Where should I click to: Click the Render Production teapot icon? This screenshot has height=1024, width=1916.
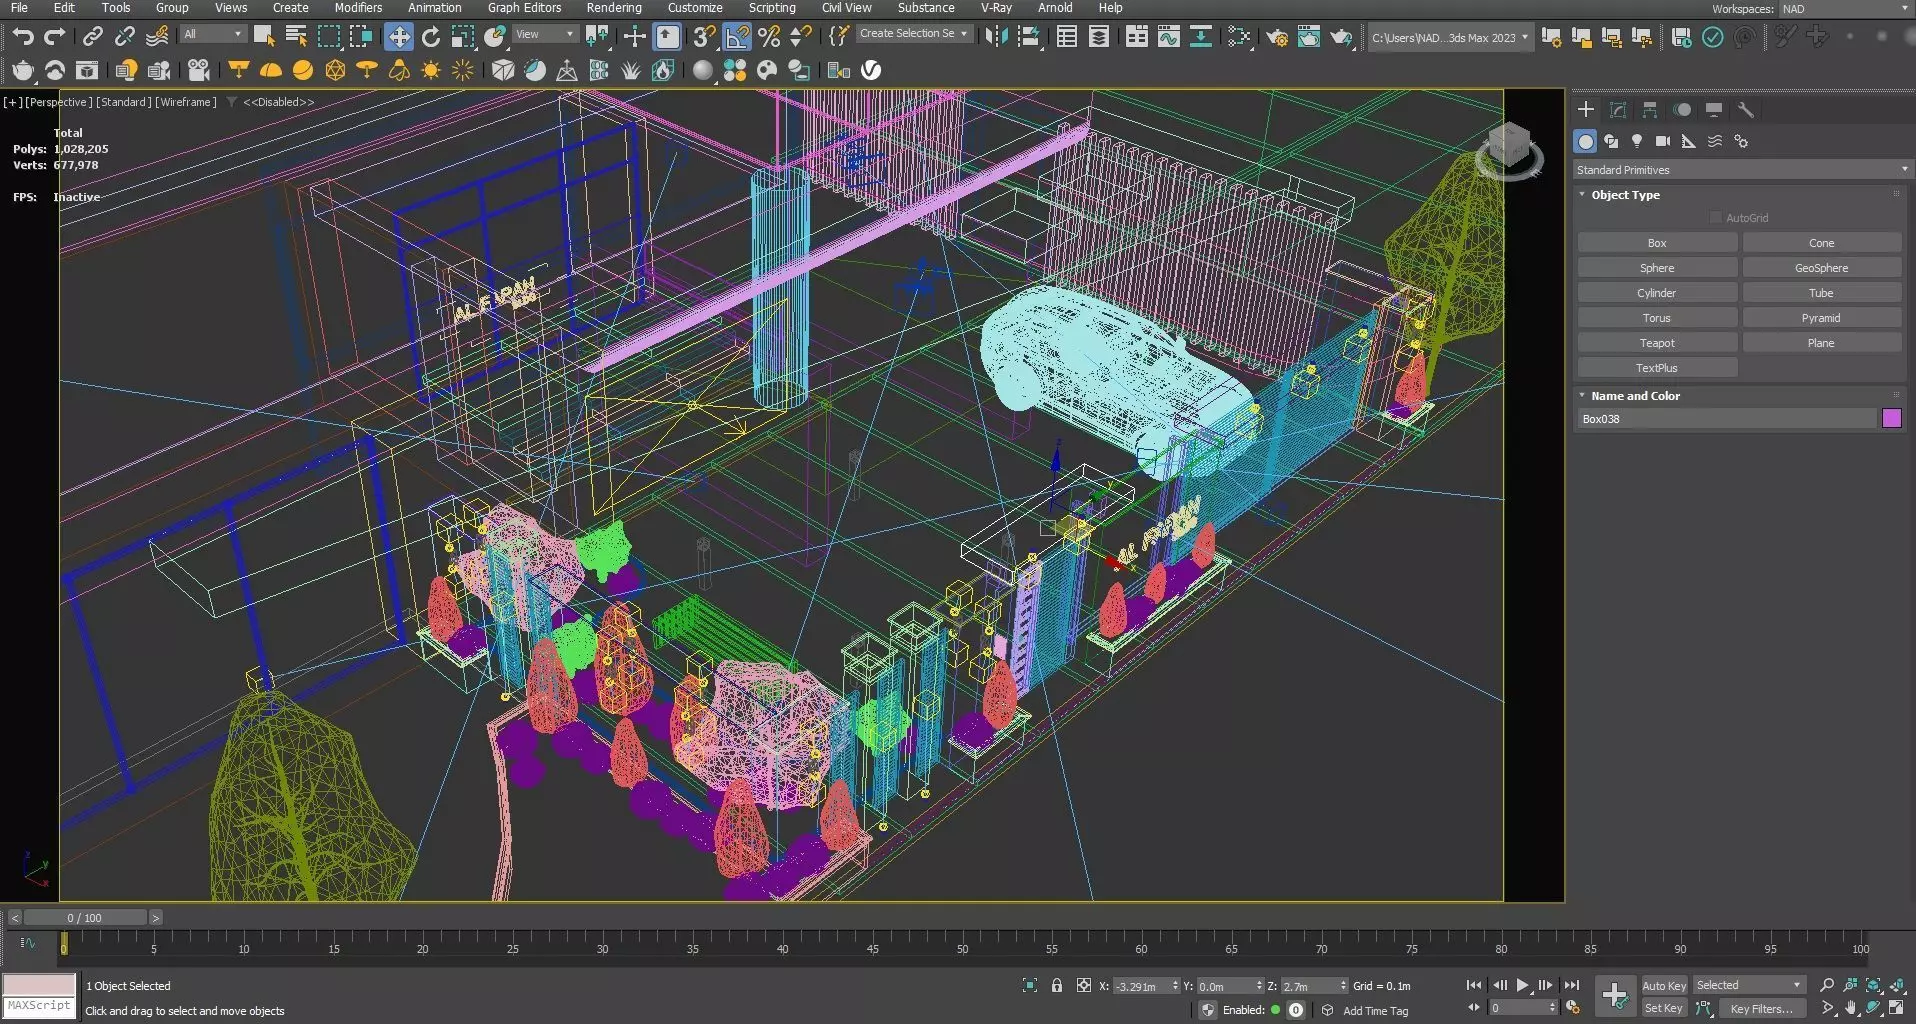(1341, 37)
